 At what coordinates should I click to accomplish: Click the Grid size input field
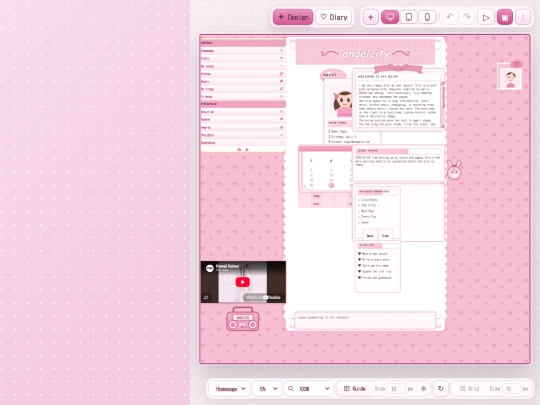point(511,389)
